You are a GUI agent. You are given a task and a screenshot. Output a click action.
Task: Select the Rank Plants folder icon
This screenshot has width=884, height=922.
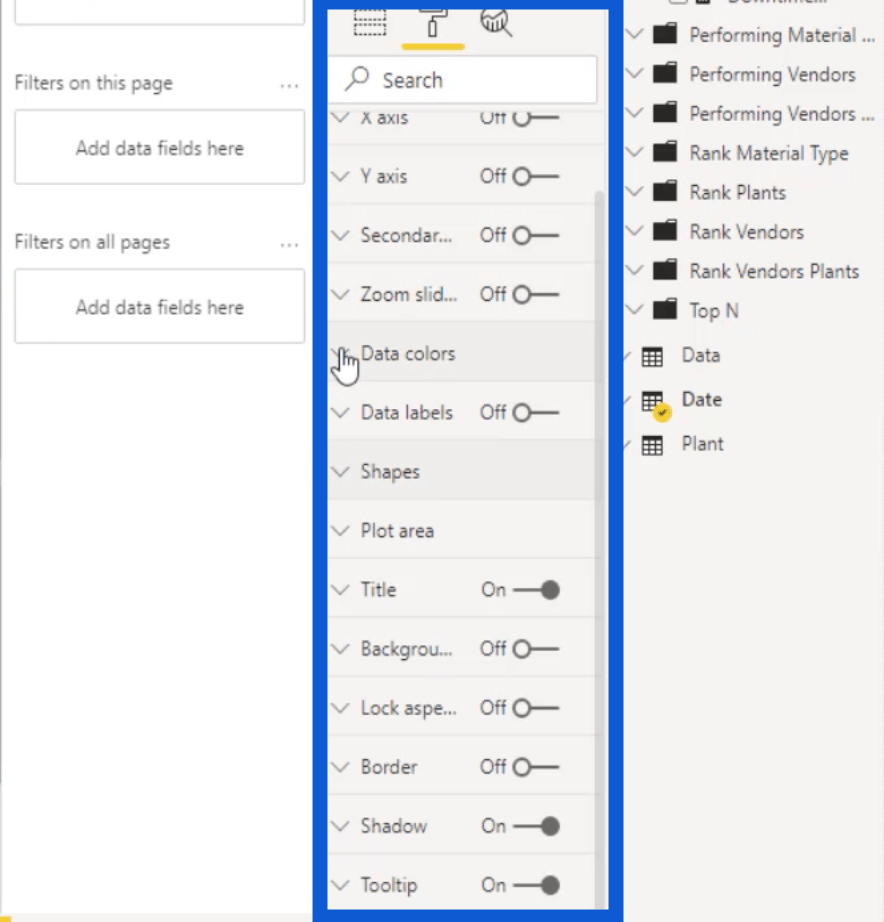tap(665, 191)
